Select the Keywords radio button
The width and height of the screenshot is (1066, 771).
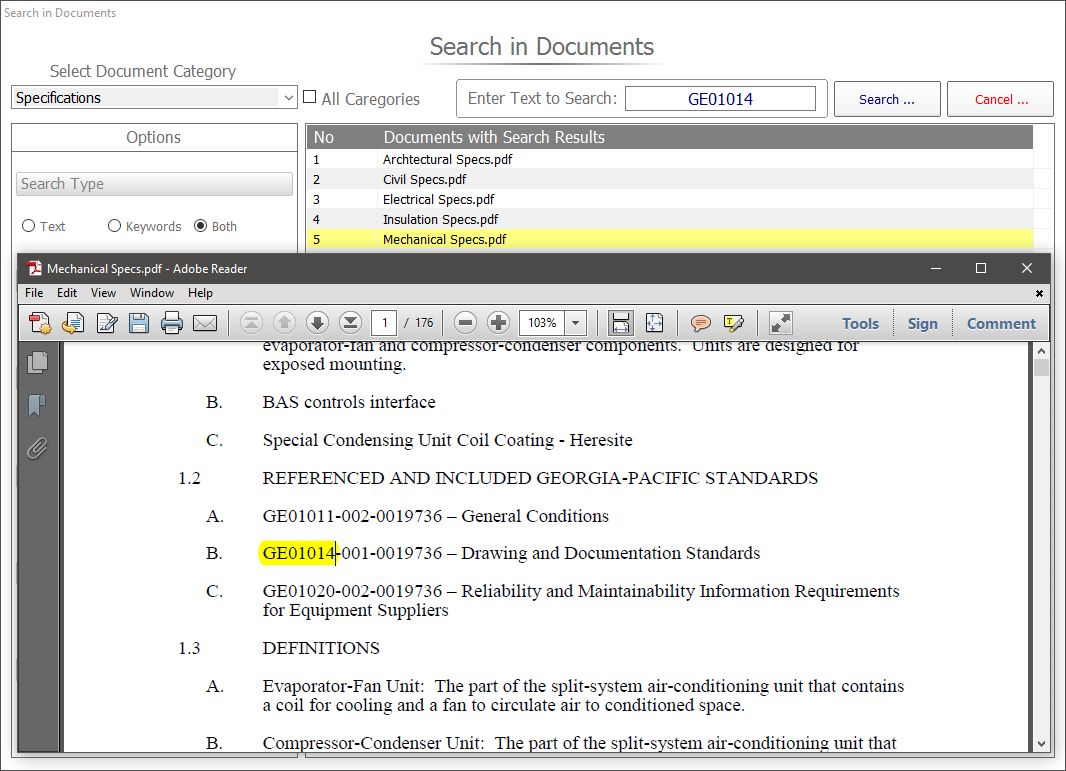tap(114, 226)
